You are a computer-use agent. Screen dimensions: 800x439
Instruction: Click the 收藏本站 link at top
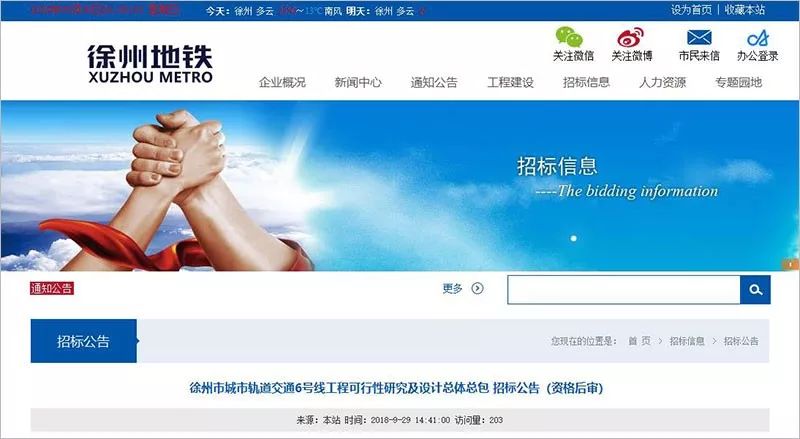pos(745,10)
